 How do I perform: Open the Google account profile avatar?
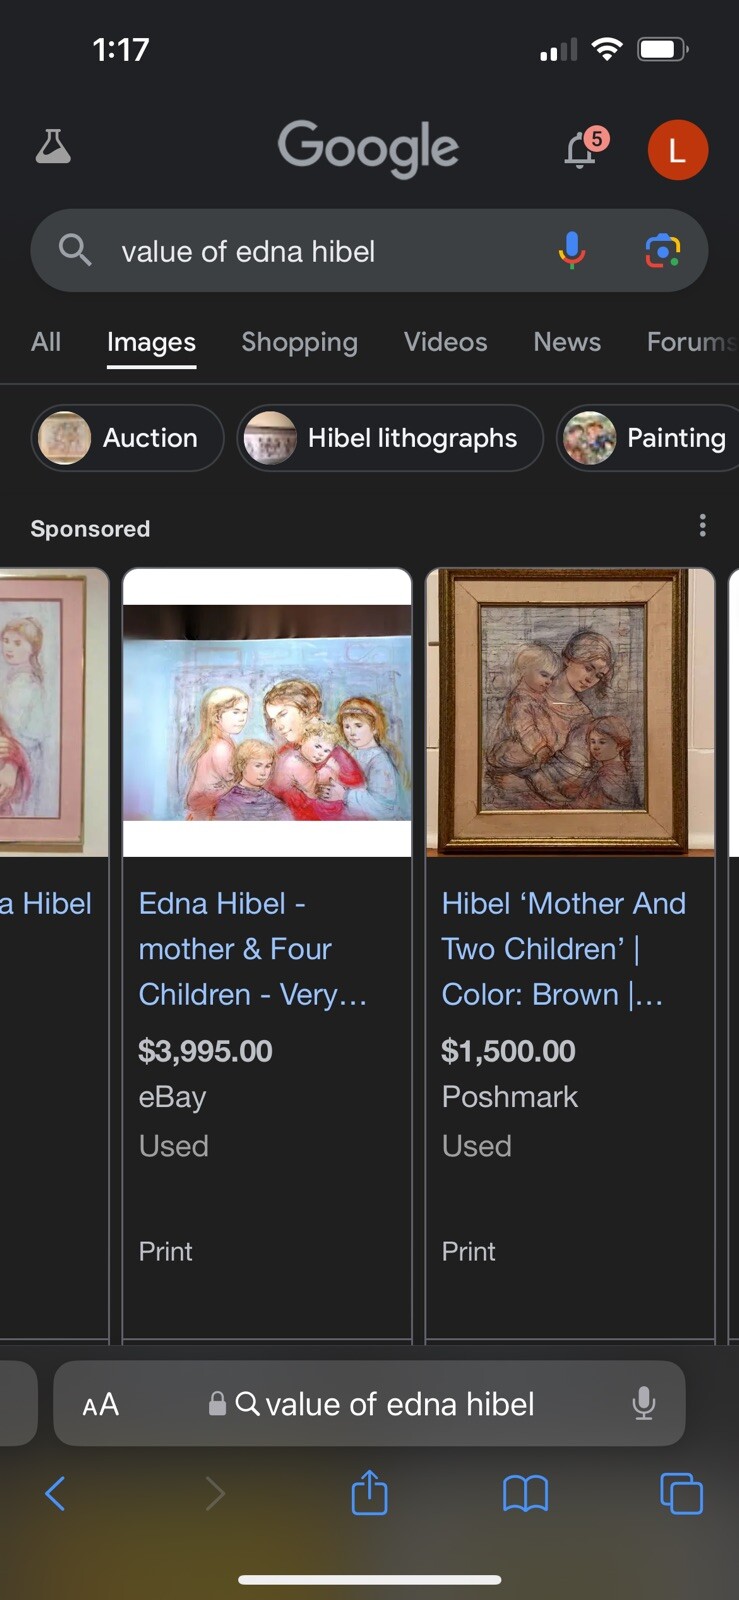[677, 150]
